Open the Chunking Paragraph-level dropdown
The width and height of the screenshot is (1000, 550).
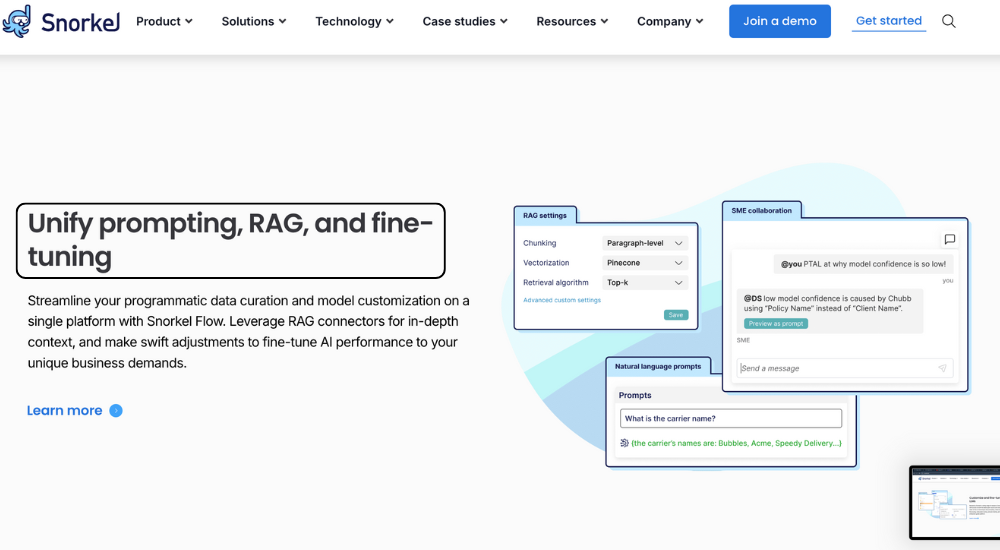coord(645,243)
